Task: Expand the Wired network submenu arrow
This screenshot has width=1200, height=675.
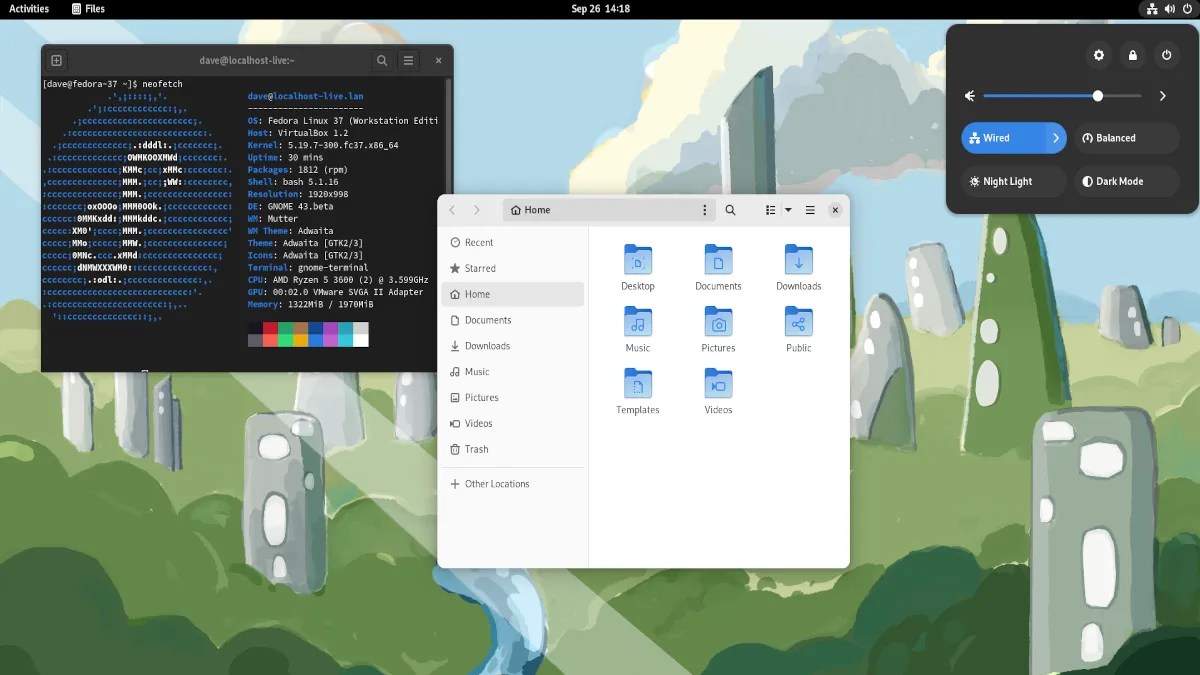Action: click(1056, 138)
